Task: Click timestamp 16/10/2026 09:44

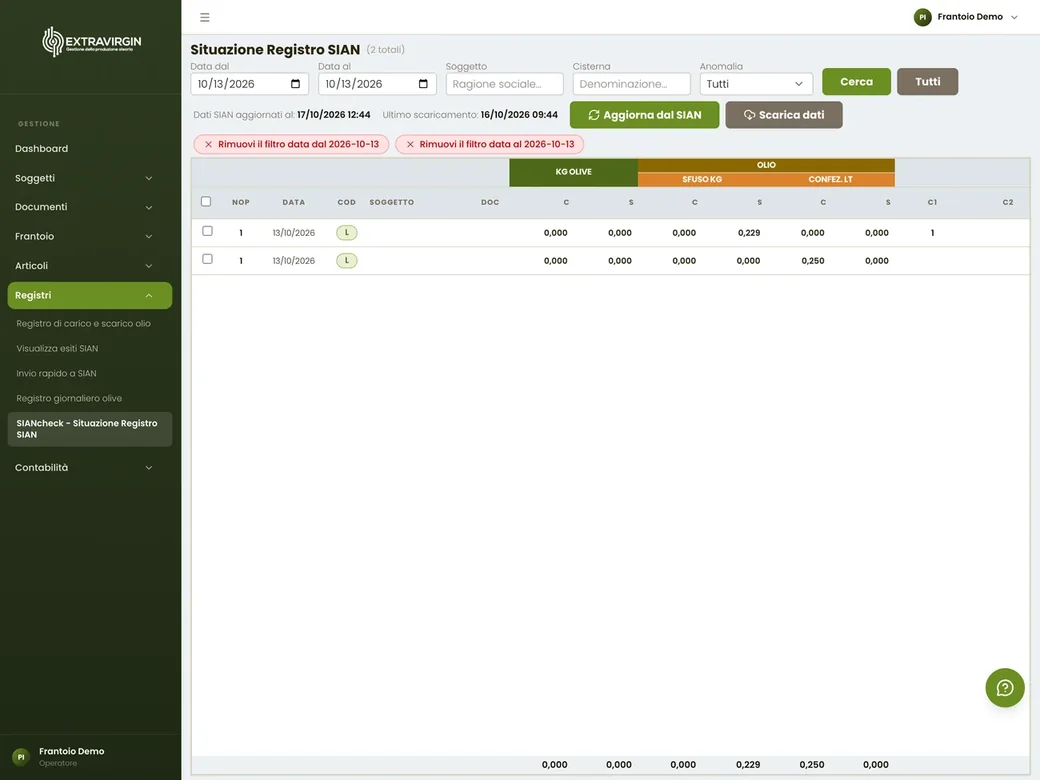Action: coord(519,115)
